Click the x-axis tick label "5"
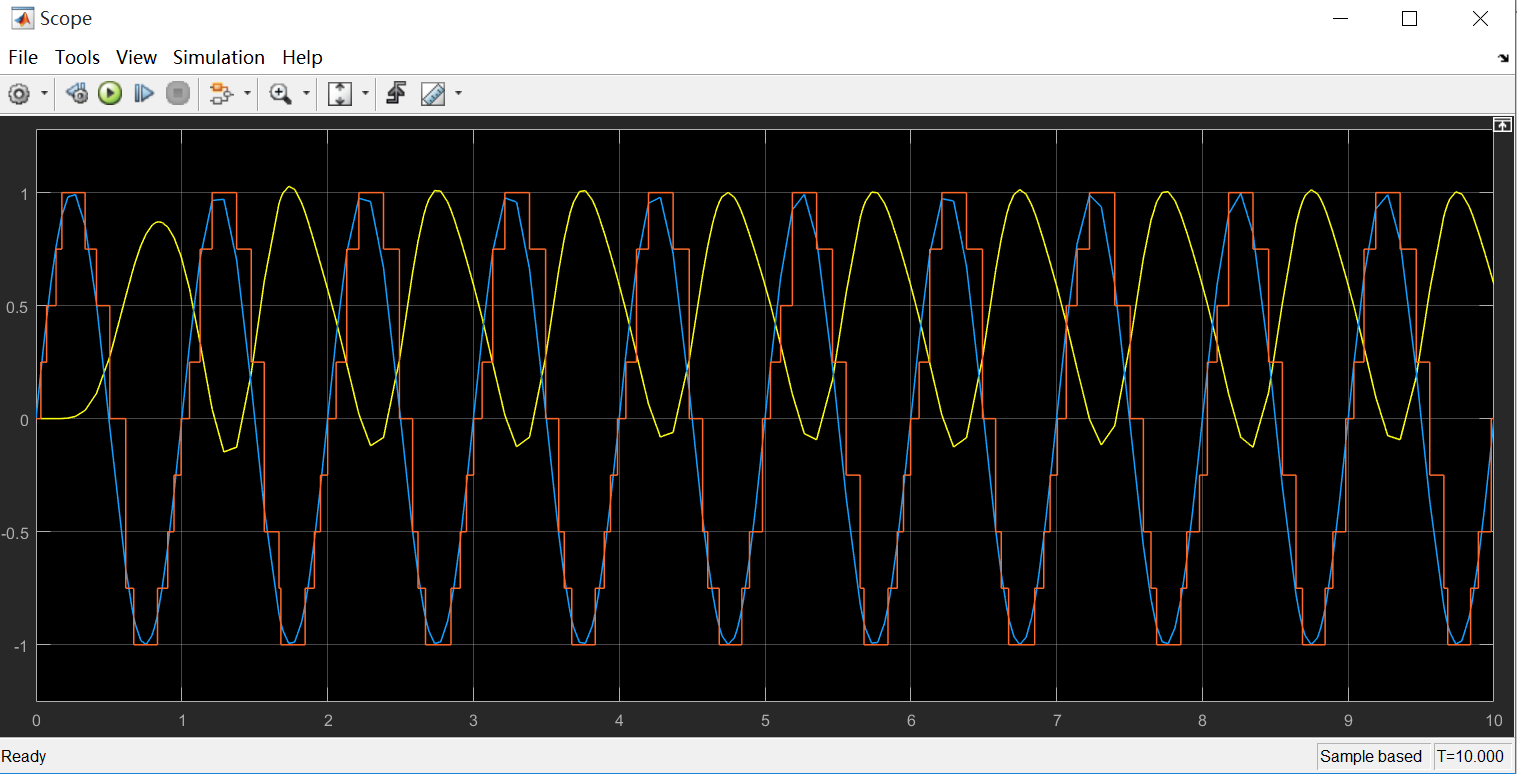 (x=765, y=720)
